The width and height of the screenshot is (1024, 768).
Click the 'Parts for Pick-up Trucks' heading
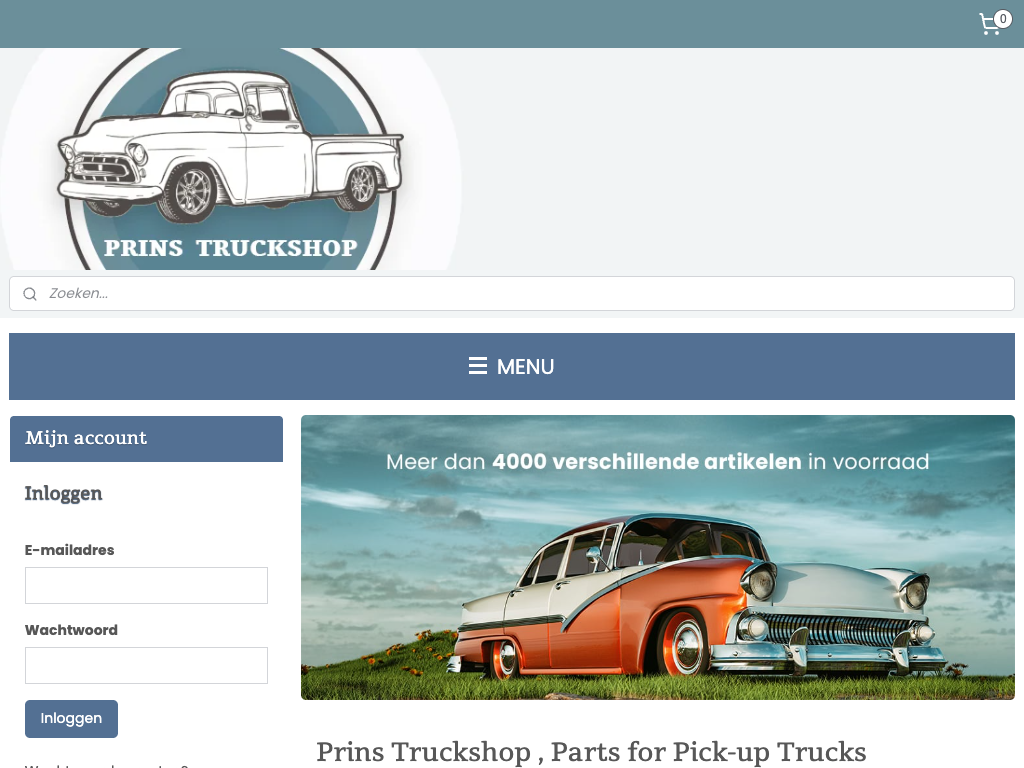click(709, 752)
